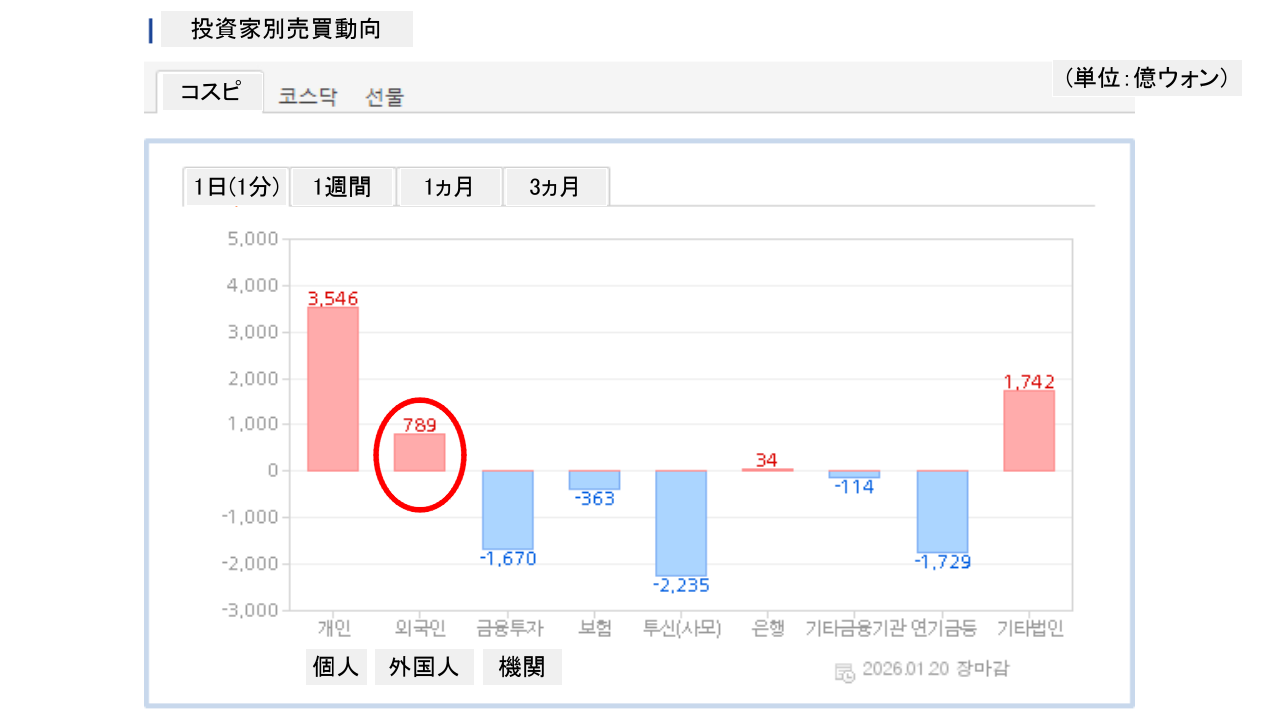This screenshot has width=1280, height=720.
Task: Click the 투신(사모) bar at -2,235
Action: (681, 522)
